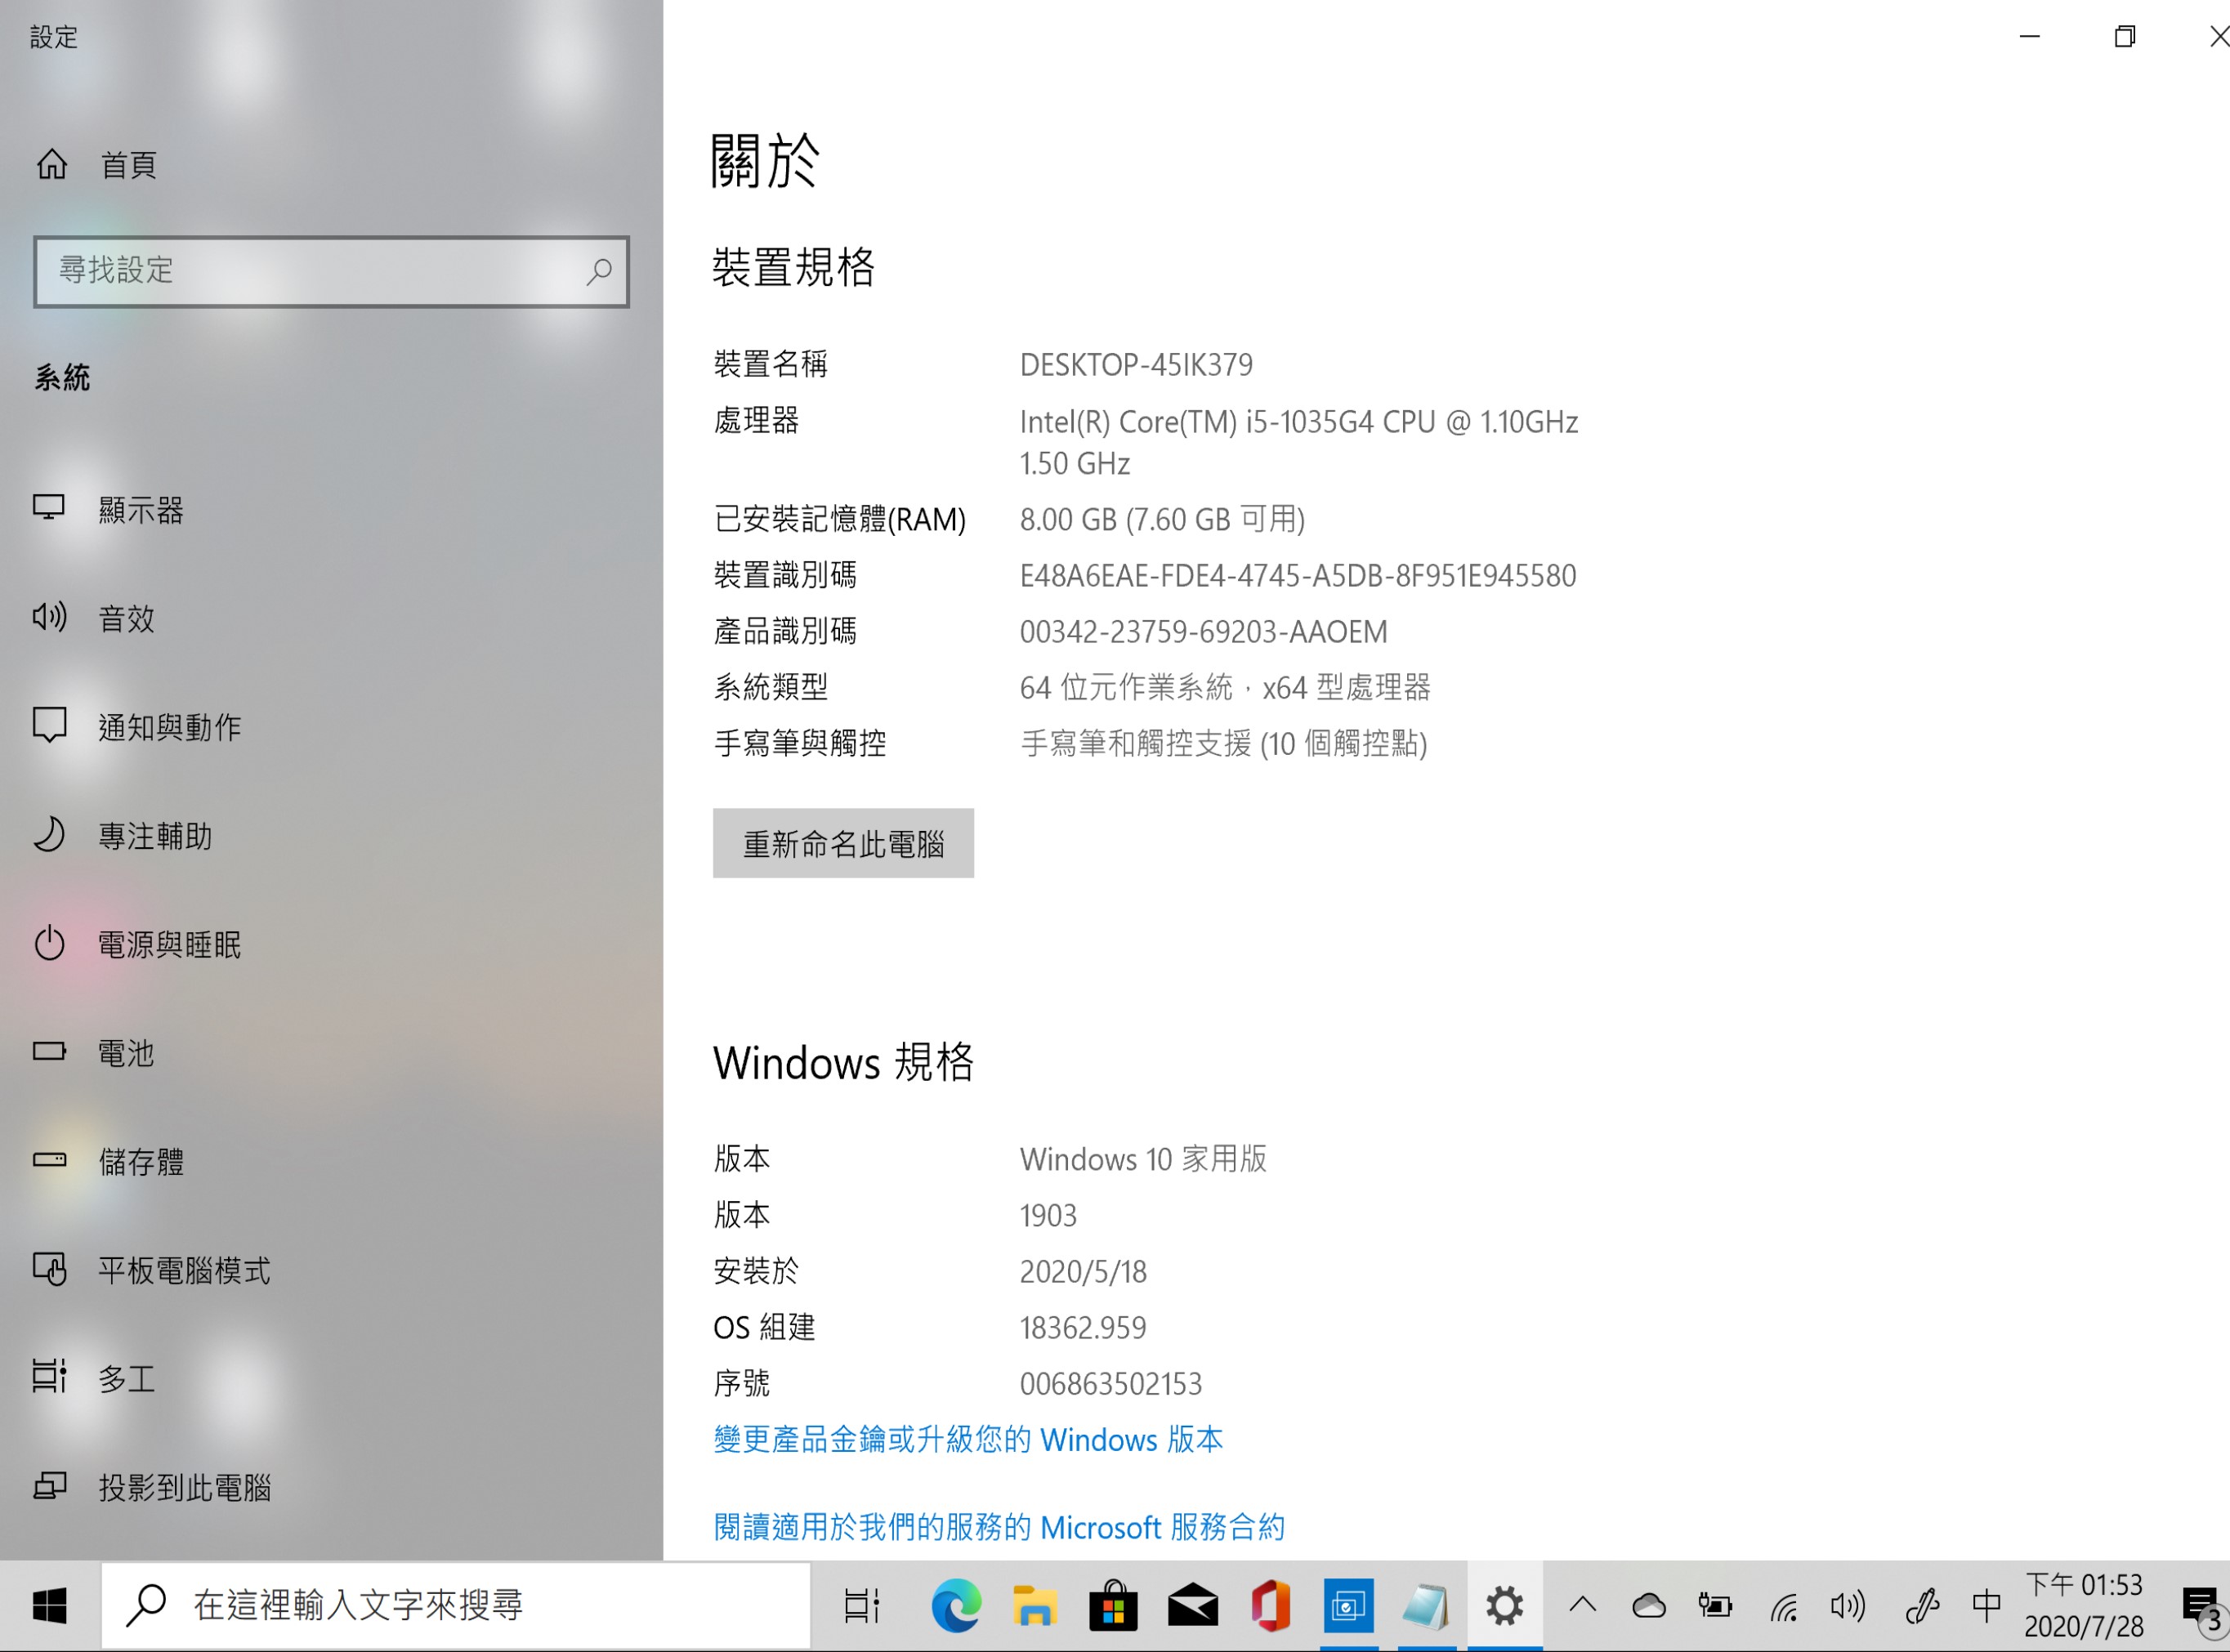Click 重新命名此電腦 button

[843, 843]
